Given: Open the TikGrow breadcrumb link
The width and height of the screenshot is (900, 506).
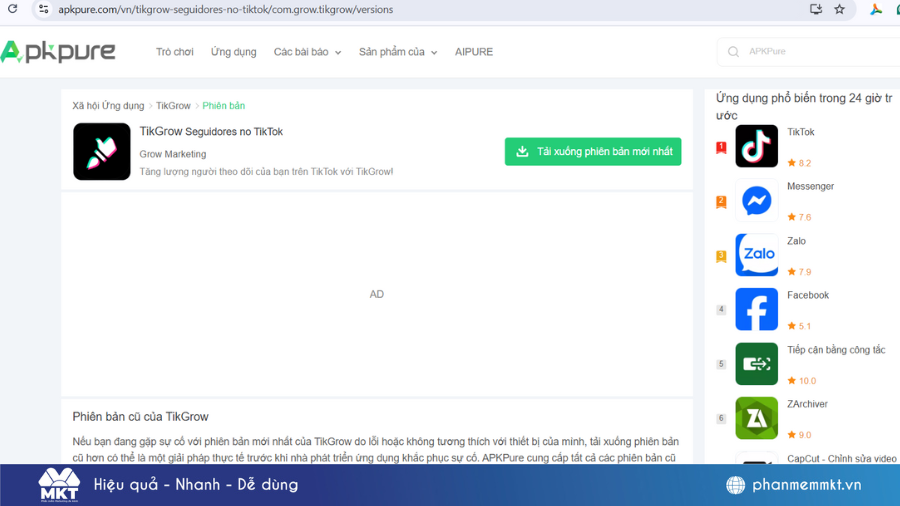Looking at the screenshot, I should 173,106.
